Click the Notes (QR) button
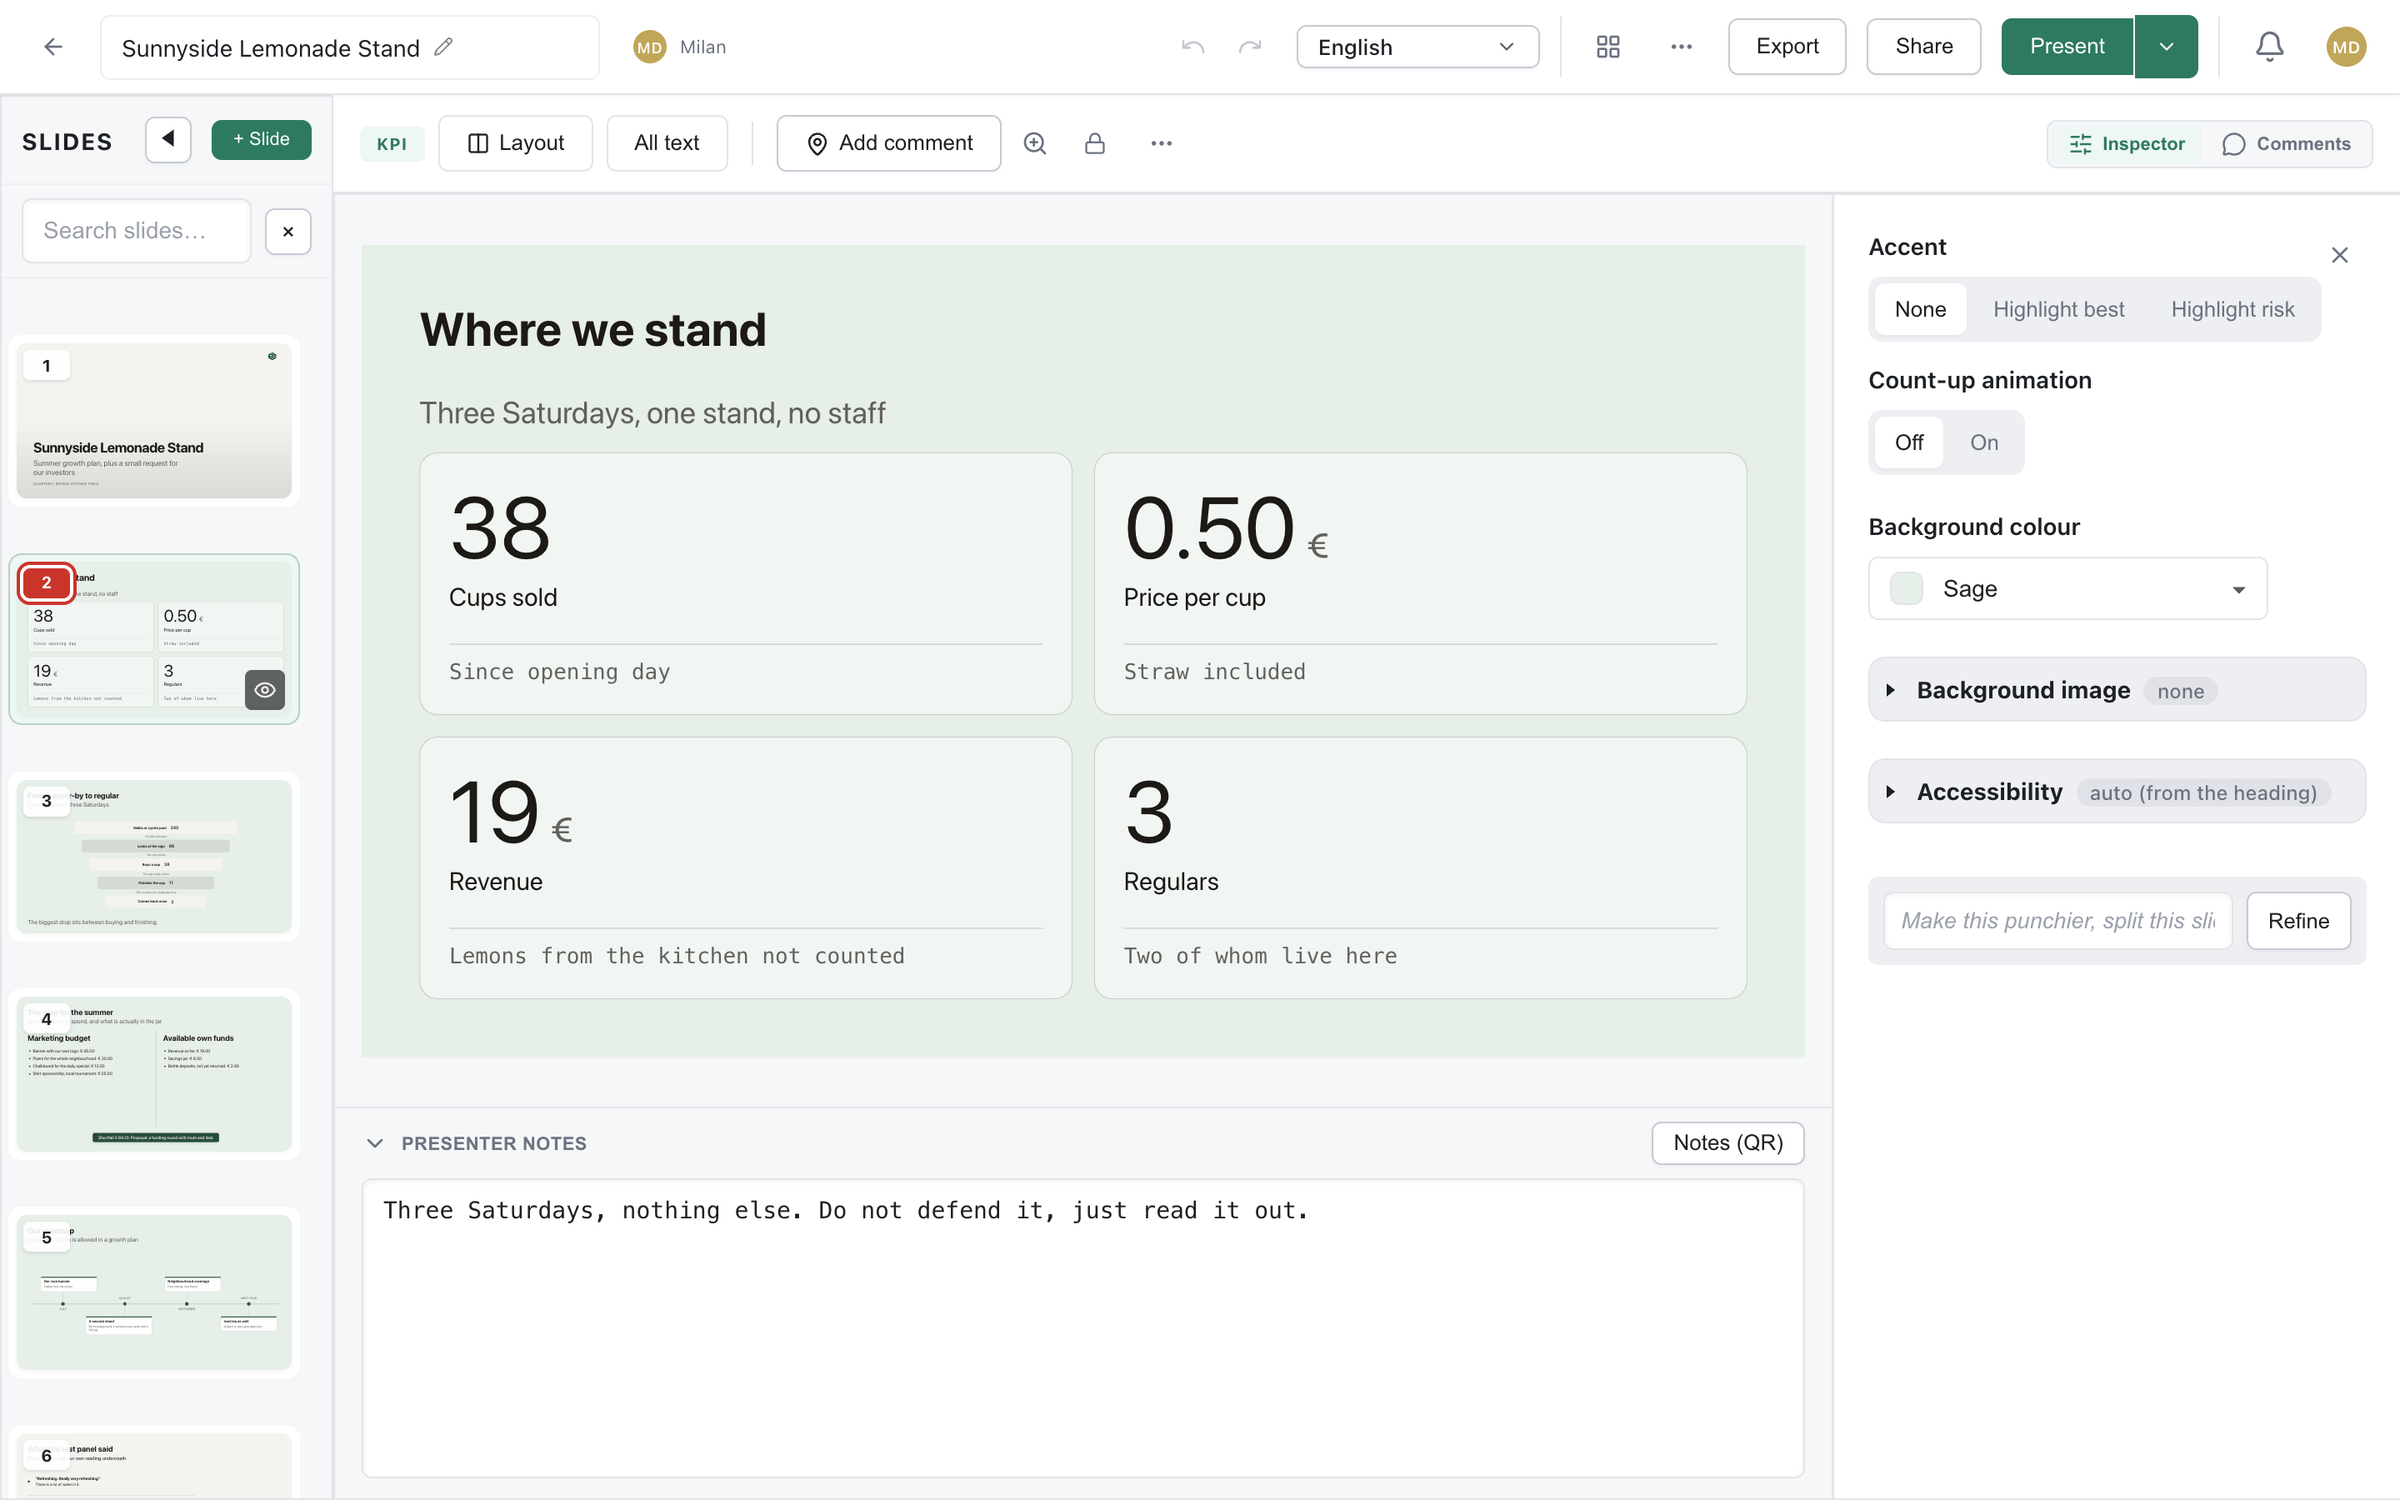Image resolution: width=2400 pixels, height=1500 pixels. coord(1727,1143)
